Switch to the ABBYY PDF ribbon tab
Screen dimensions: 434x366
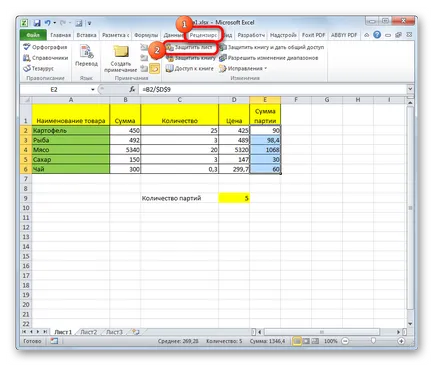(x=344, y=35)
